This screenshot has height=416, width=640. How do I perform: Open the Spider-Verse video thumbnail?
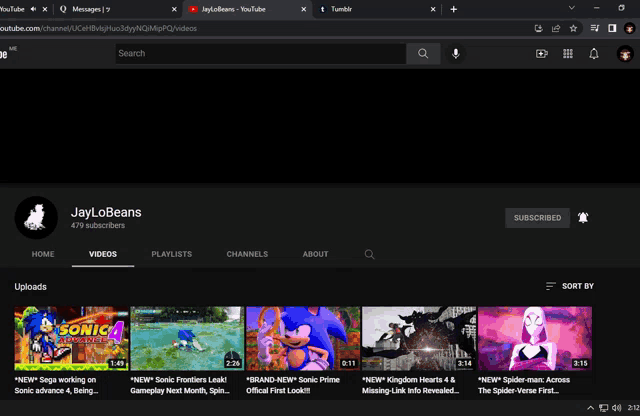[535, 338]
